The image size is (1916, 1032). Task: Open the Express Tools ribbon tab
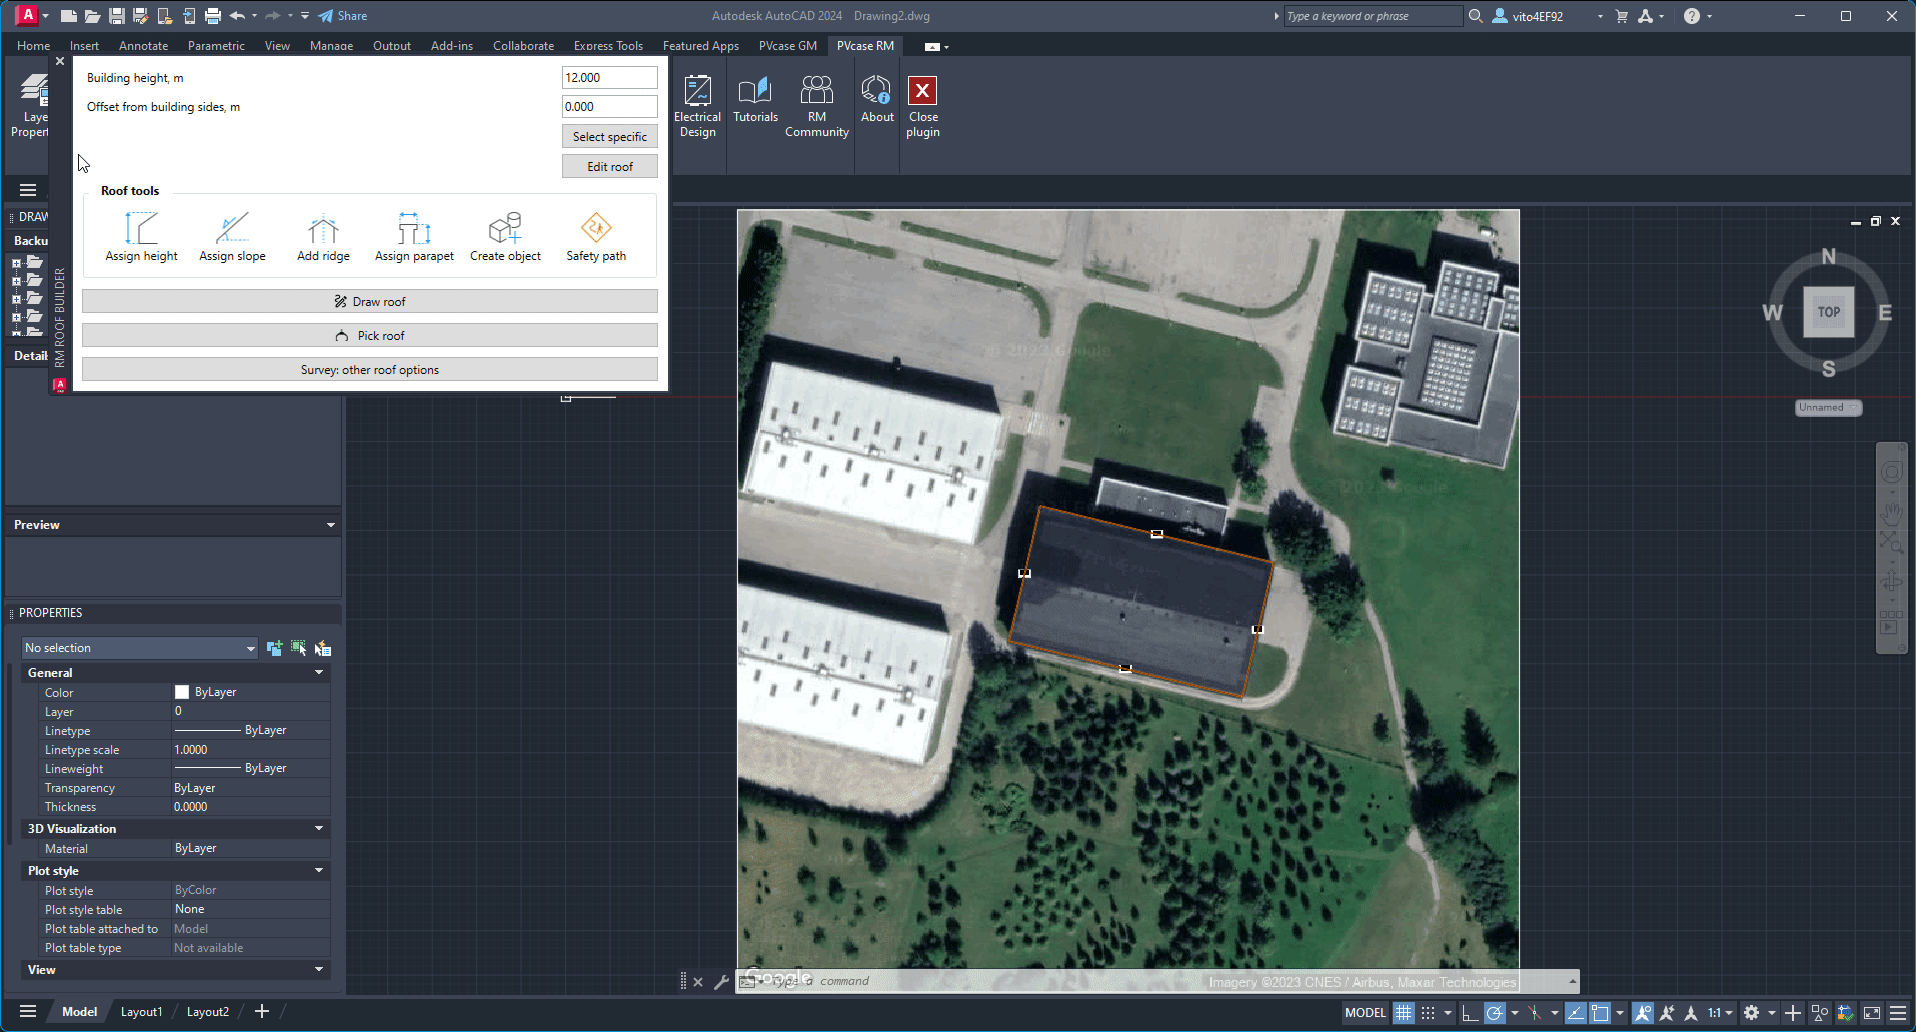coord(608,46)
